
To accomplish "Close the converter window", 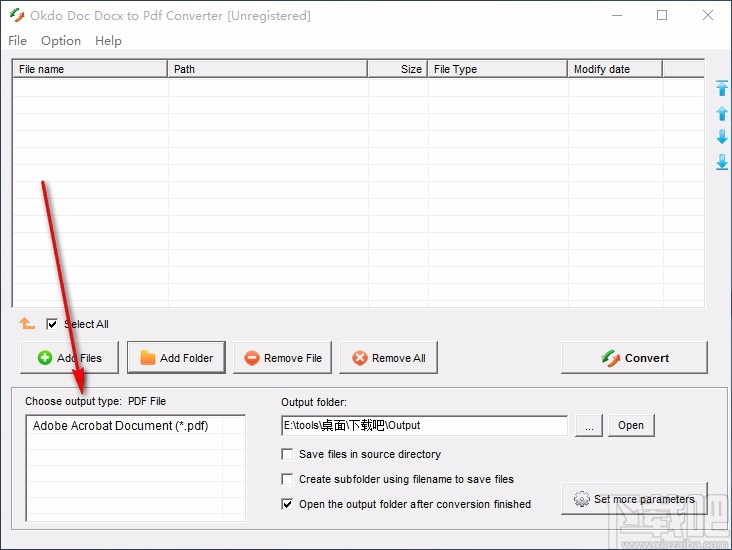I will pos(708,15).
